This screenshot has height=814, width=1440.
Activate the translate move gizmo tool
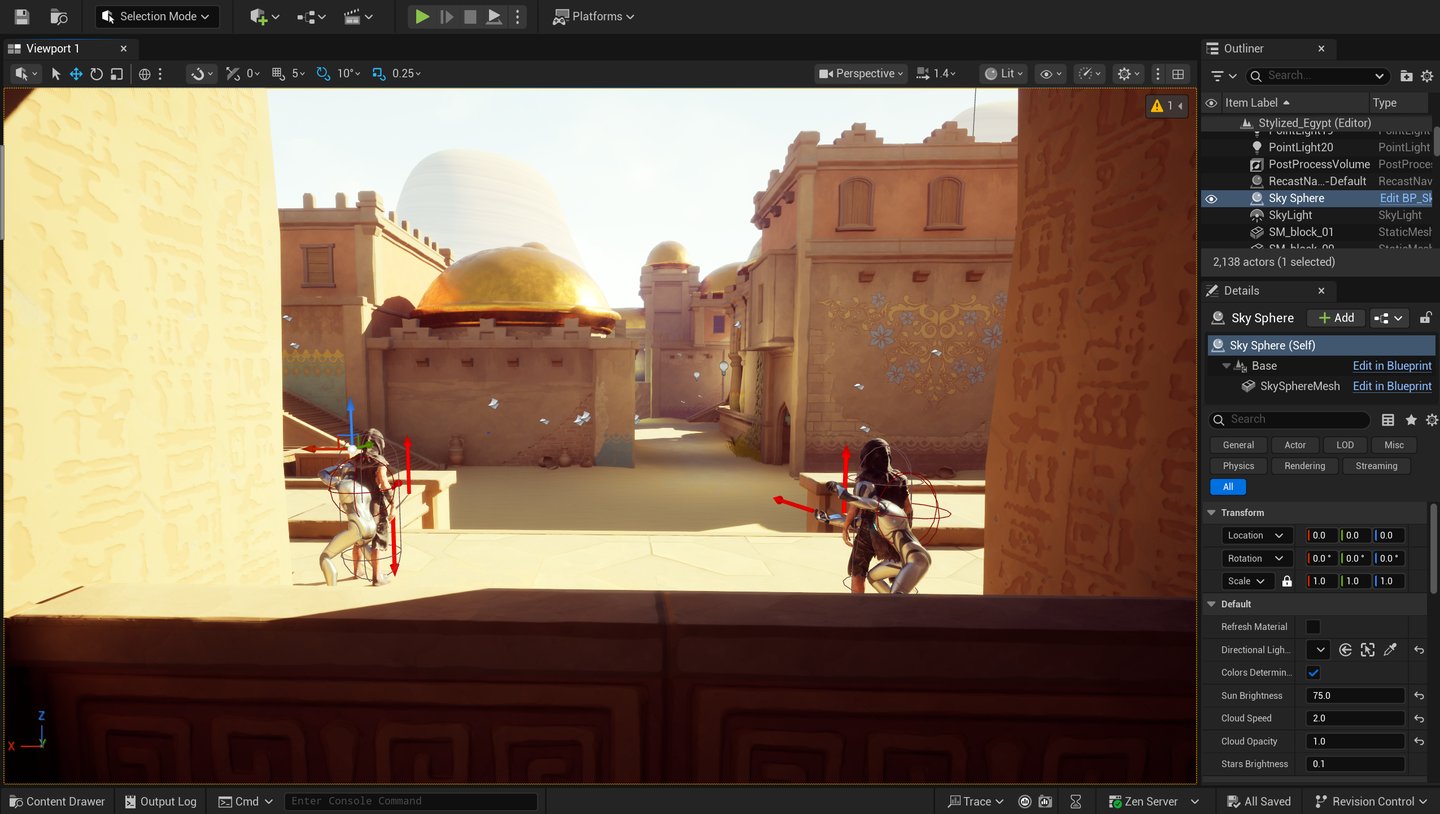tap(76, 74)
